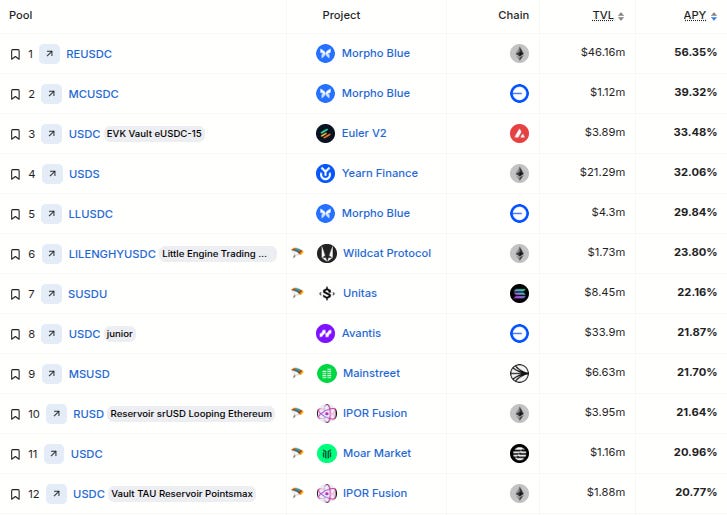Bookmark the LLUSDC pool row
The height and width of the screenshot is (515, 727).
click(15, 214)
